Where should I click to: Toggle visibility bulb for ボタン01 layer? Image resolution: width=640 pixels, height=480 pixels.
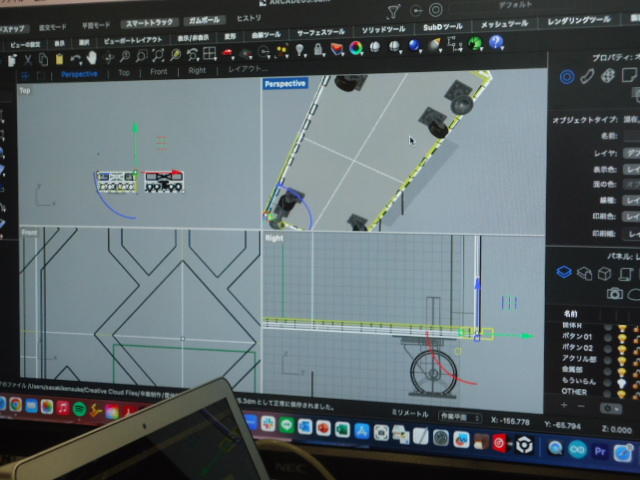coord(622,339)
